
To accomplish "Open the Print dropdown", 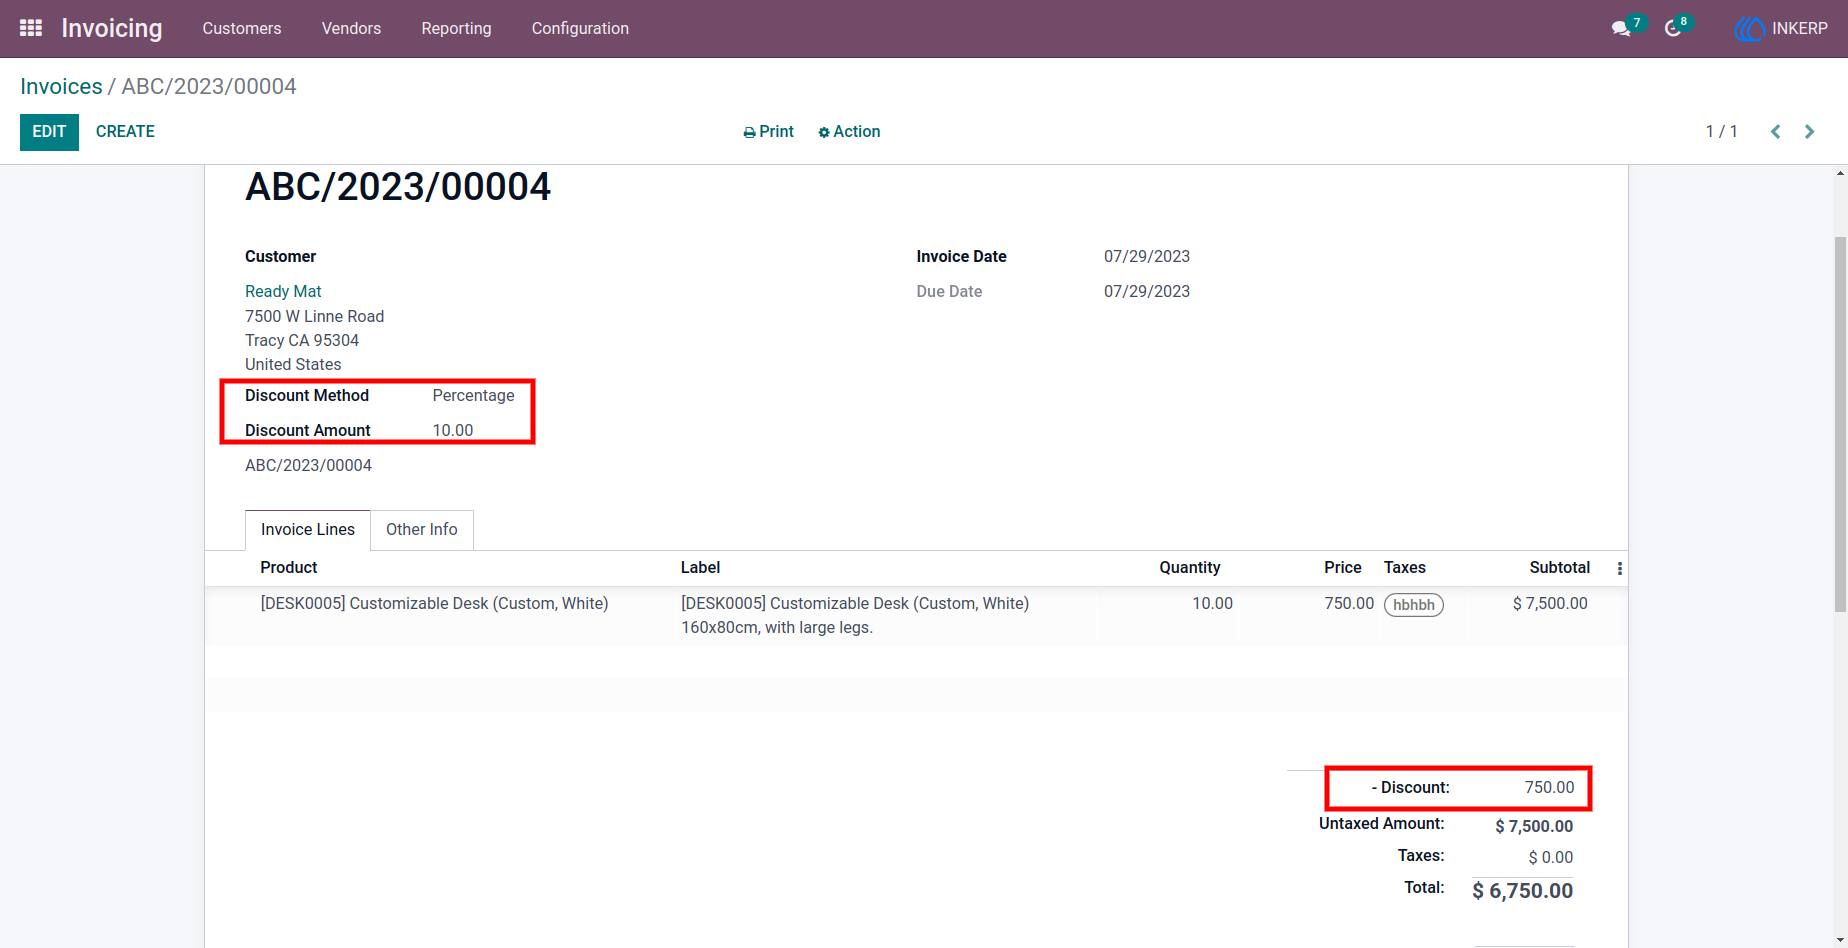I will 768,132.
